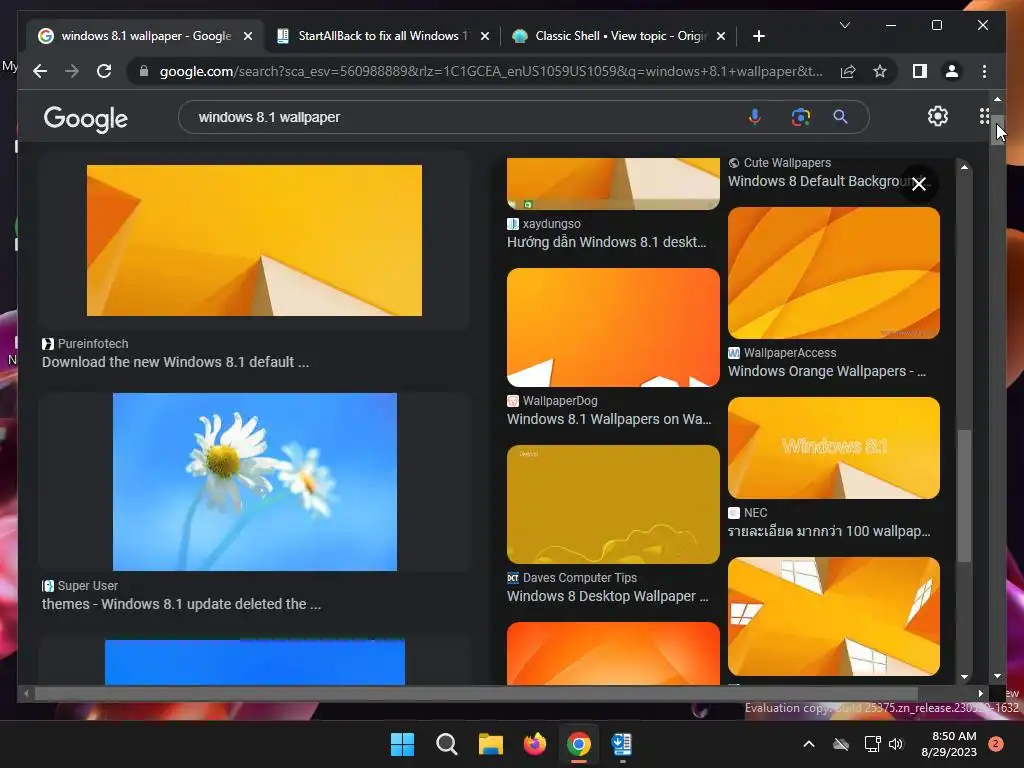This screenshot has height=768, width=1024.
Task: Open a new Chrome tab
Action: coord(758,36)
